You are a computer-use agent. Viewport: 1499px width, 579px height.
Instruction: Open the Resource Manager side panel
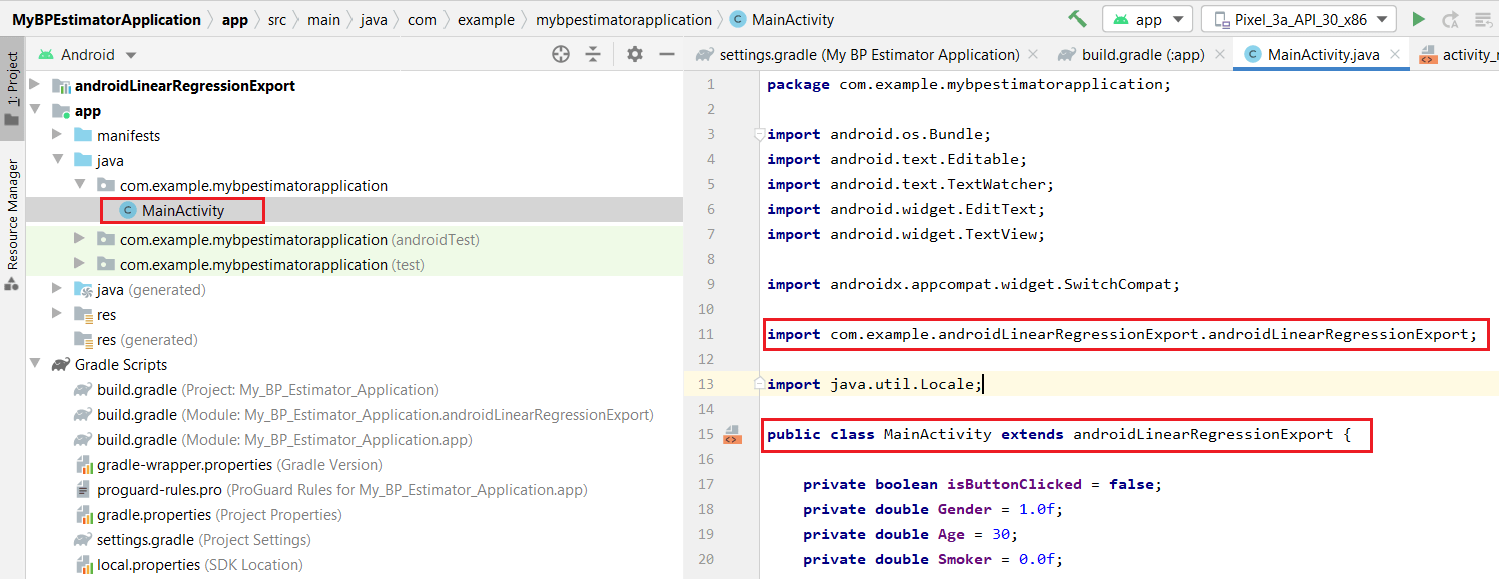(x=12, y=214)
